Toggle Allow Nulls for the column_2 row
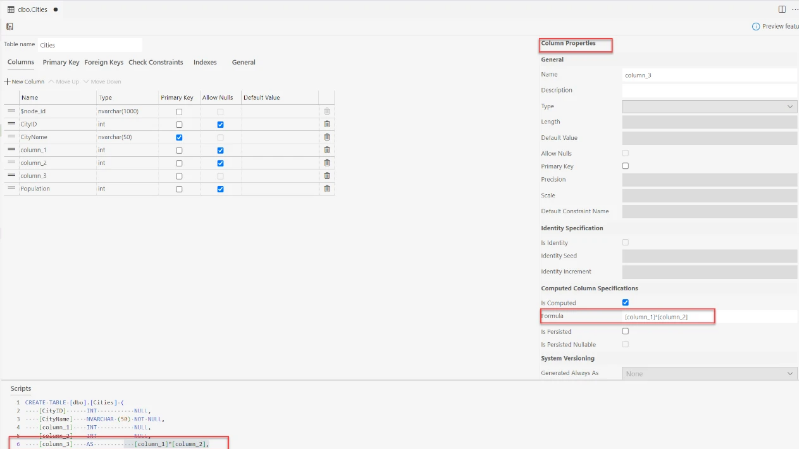The height and width of the screenshot is (449, 799). point(220,163)
